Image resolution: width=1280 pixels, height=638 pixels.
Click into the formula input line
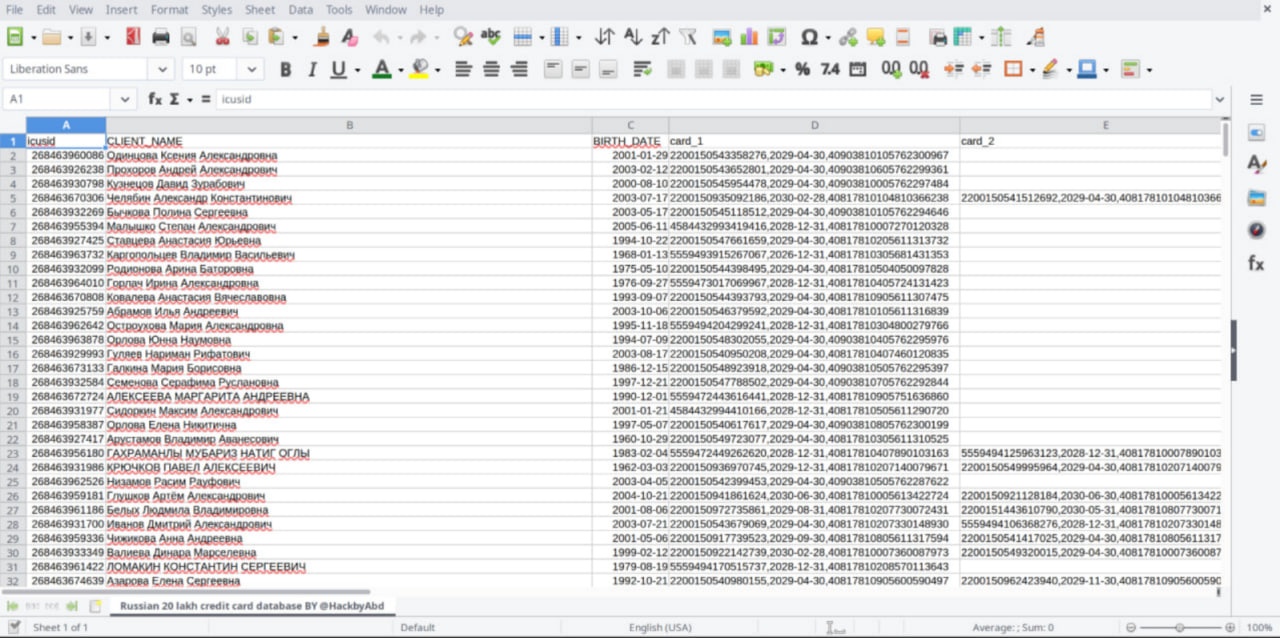coord(713,99)
